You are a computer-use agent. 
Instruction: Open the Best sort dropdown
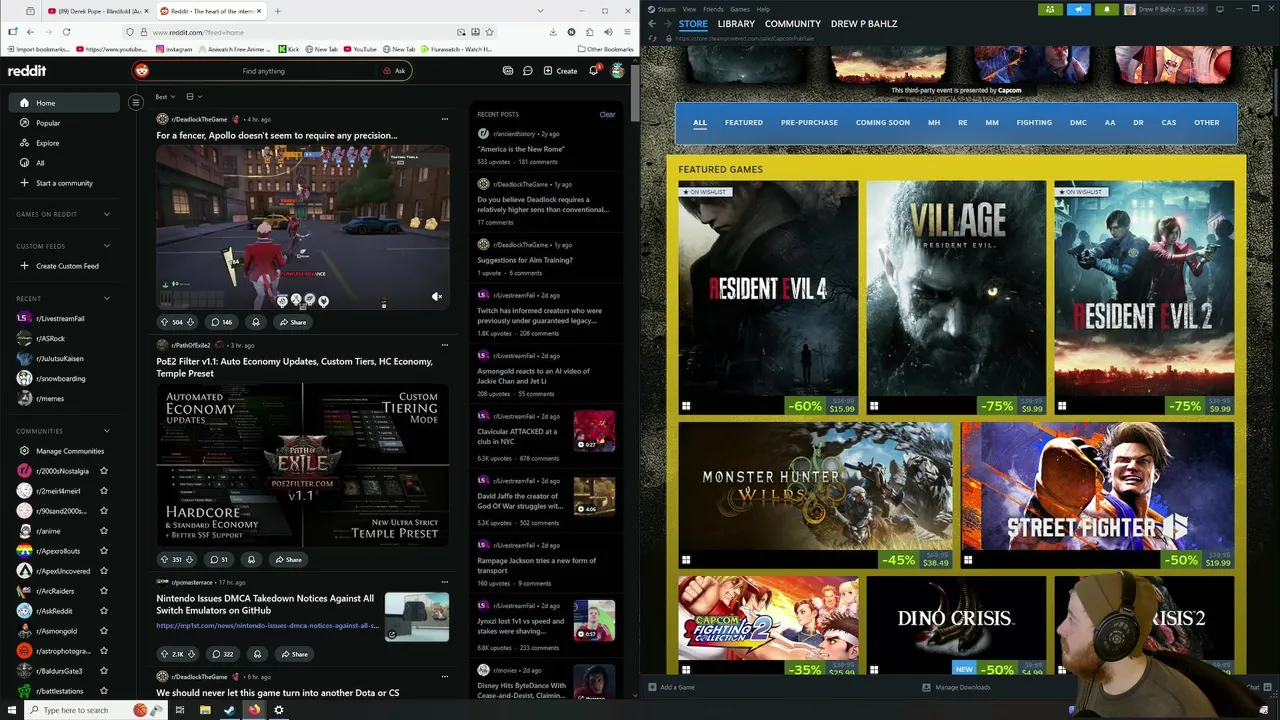click(x=165, y=97)
